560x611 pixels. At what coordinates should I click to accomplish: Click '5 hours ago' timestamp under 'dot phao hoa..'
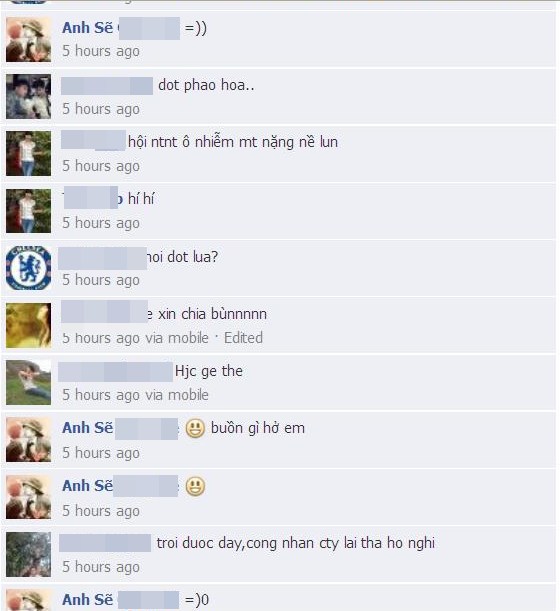click(101, 109)
